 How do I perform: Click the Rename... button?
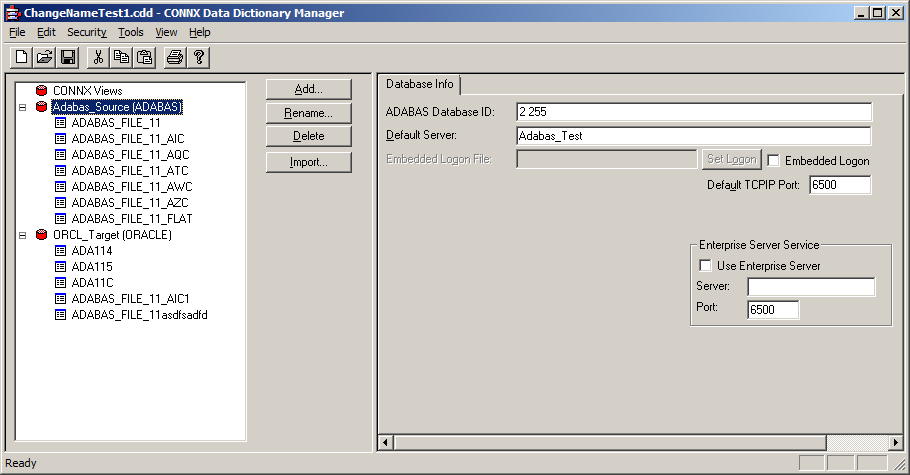[309, 113]
